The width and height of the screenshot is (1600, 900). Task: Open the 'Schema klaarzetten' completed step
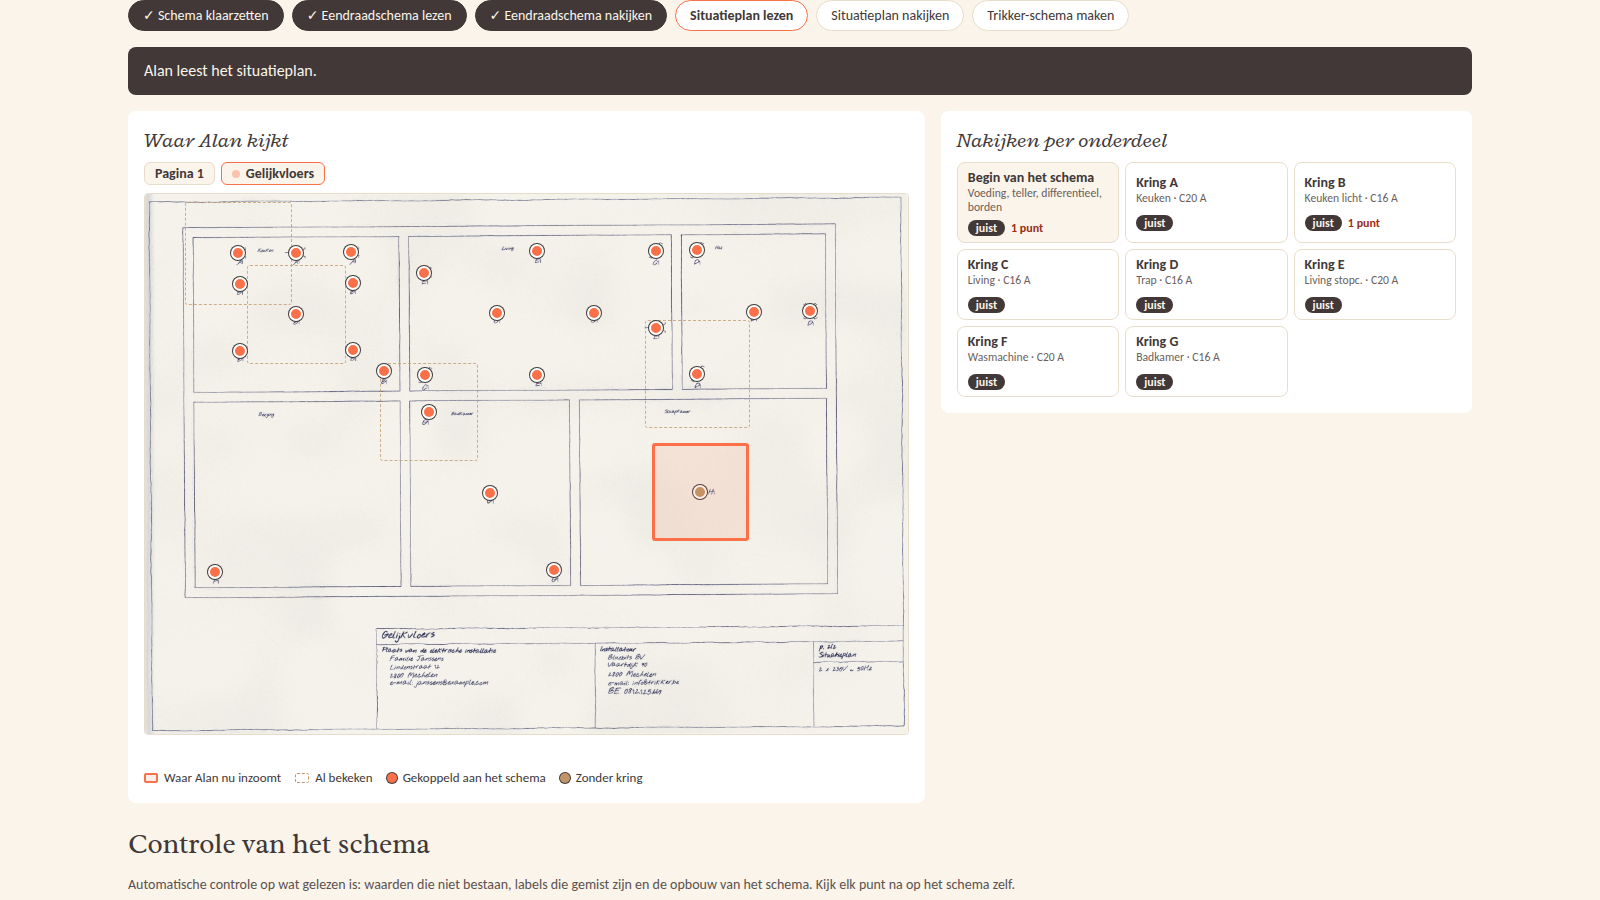[206, 16]
